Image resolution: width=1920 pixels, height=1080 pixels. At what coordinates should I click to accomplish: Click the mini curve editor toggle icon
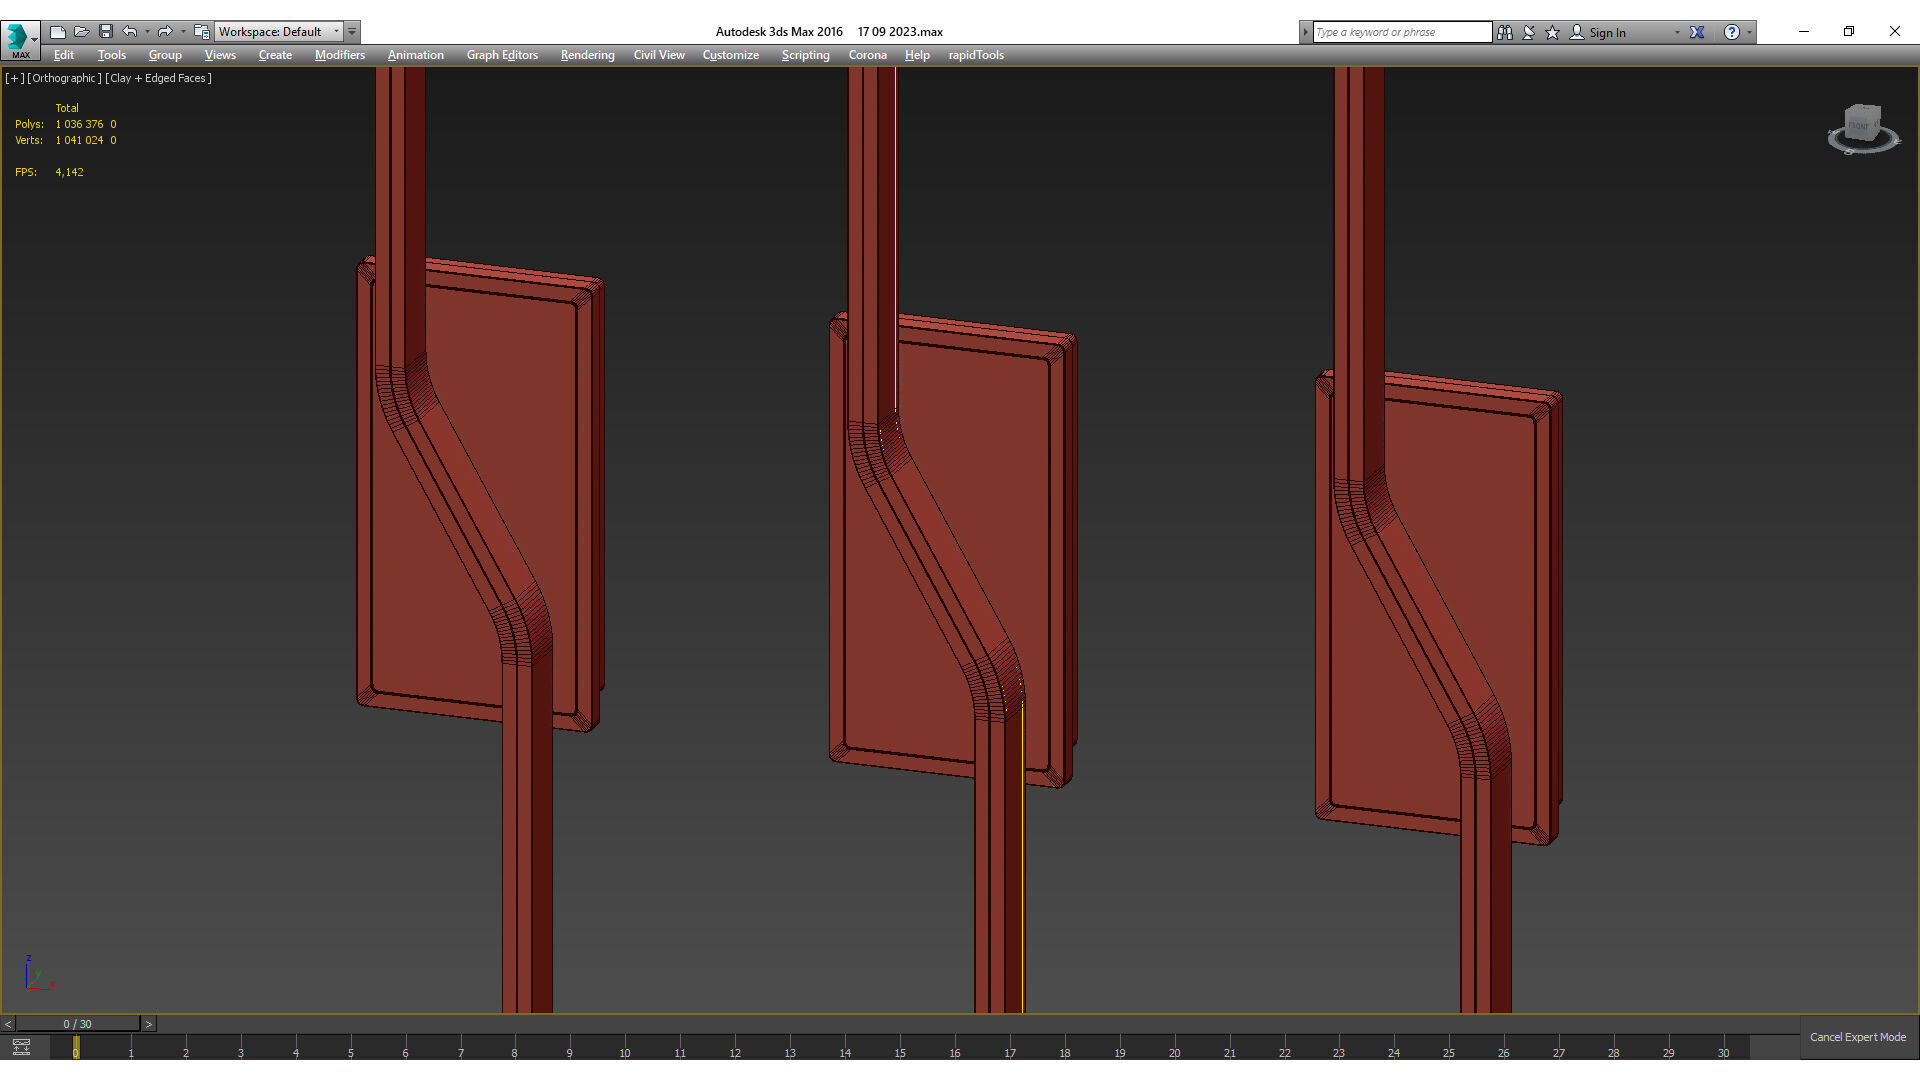21,1047
